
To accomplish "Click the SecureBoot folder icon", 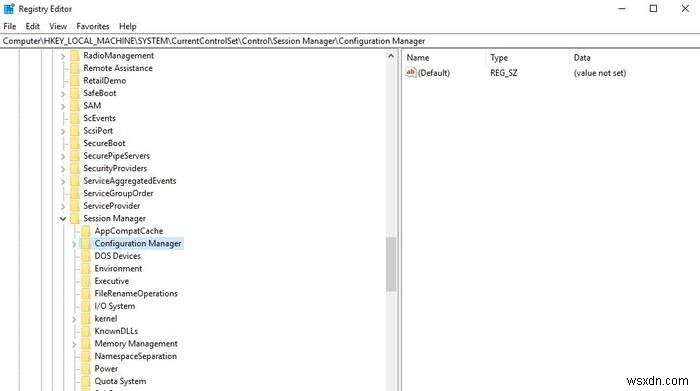I will click(75, 143).
